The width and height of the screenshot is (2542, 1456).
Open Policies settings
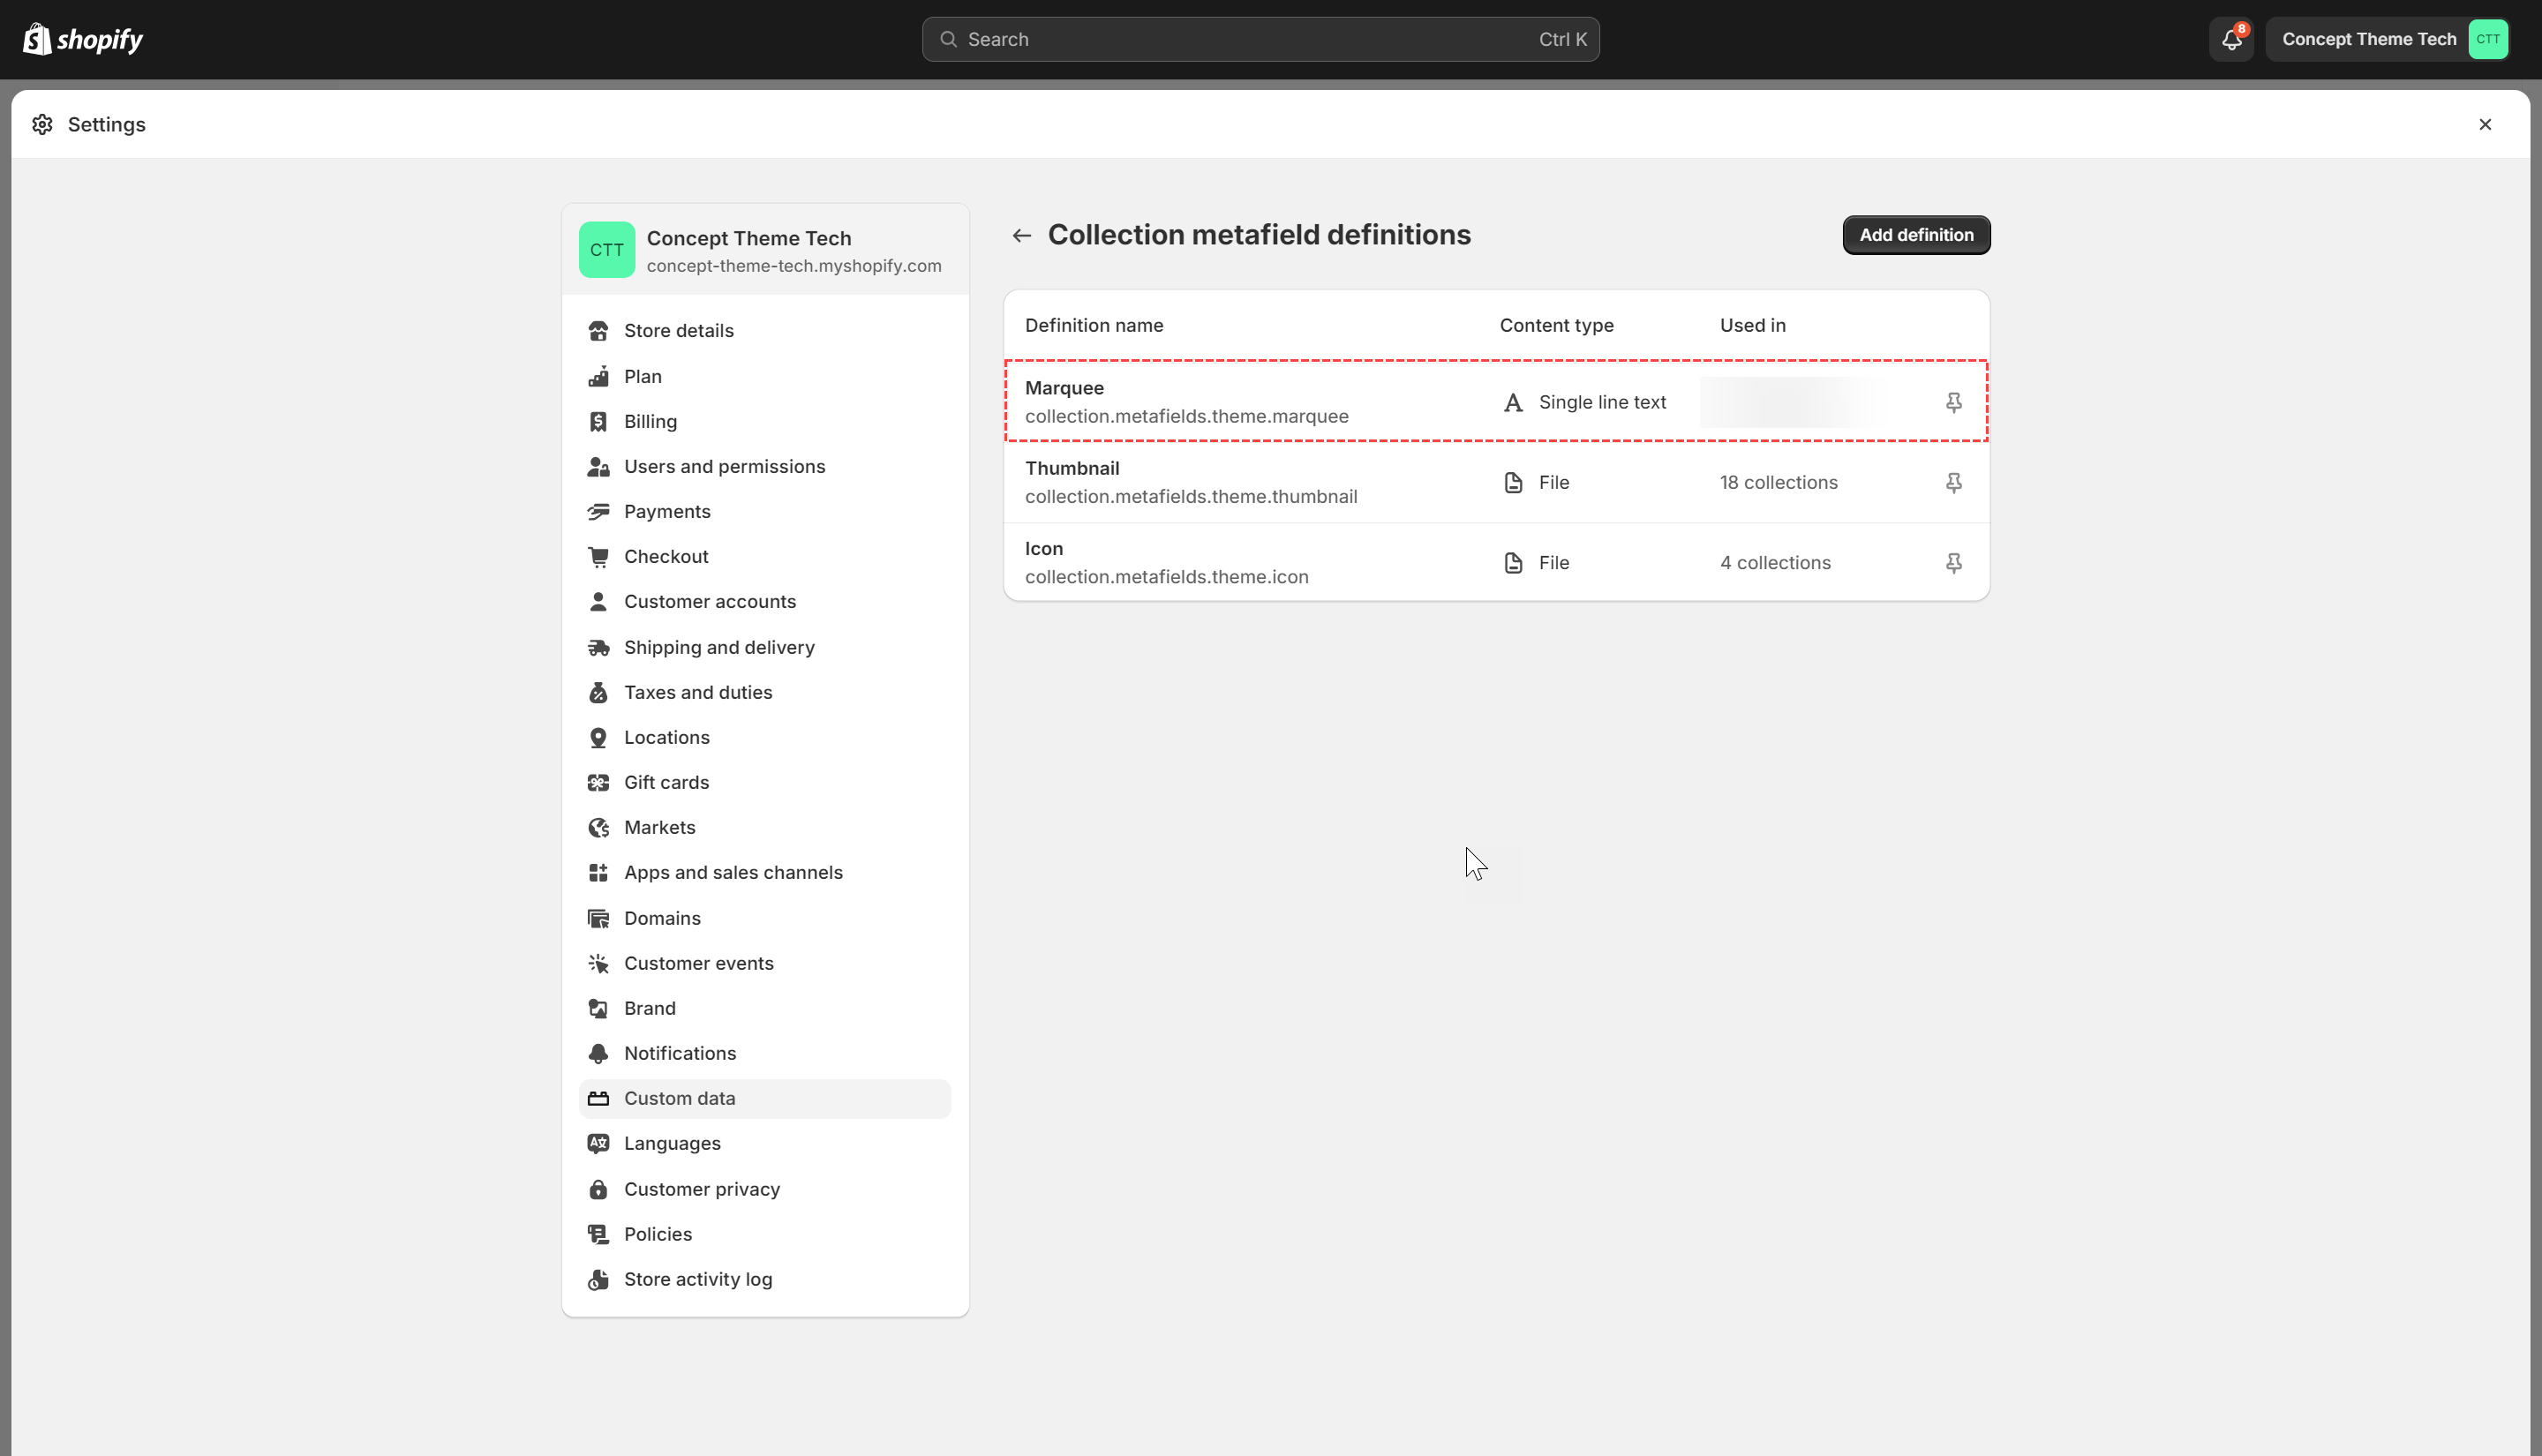(764, 1234)
